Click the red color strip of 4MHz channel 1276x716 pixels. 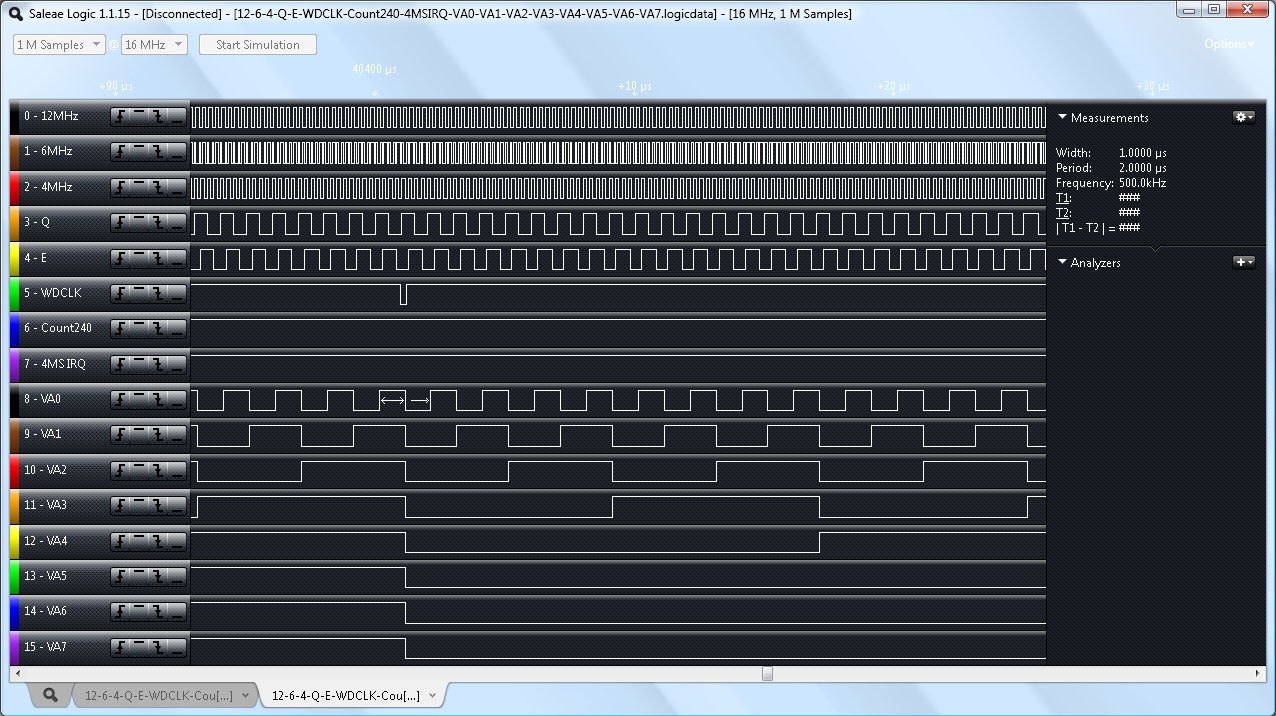15,187
